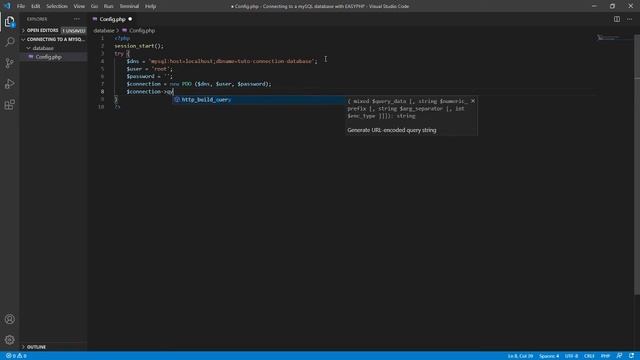Click Config.php in the breadcrumb

coord(142,31)
